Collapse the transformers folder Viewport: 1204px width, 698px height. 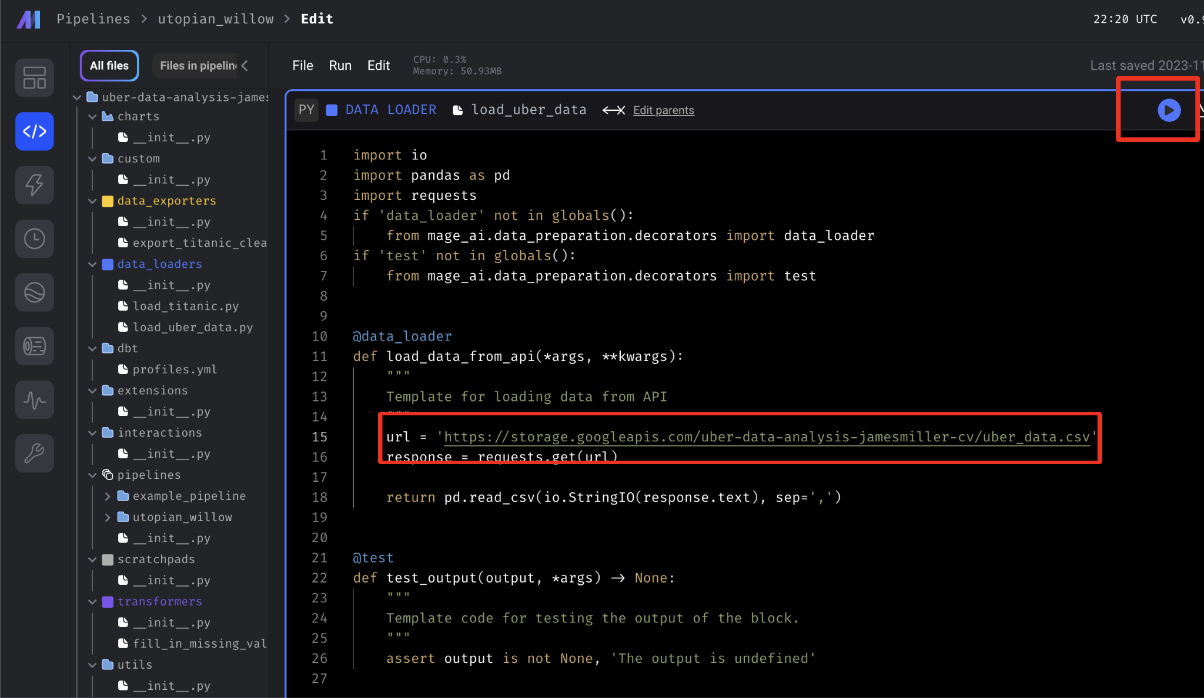click(x=93, y=602)
